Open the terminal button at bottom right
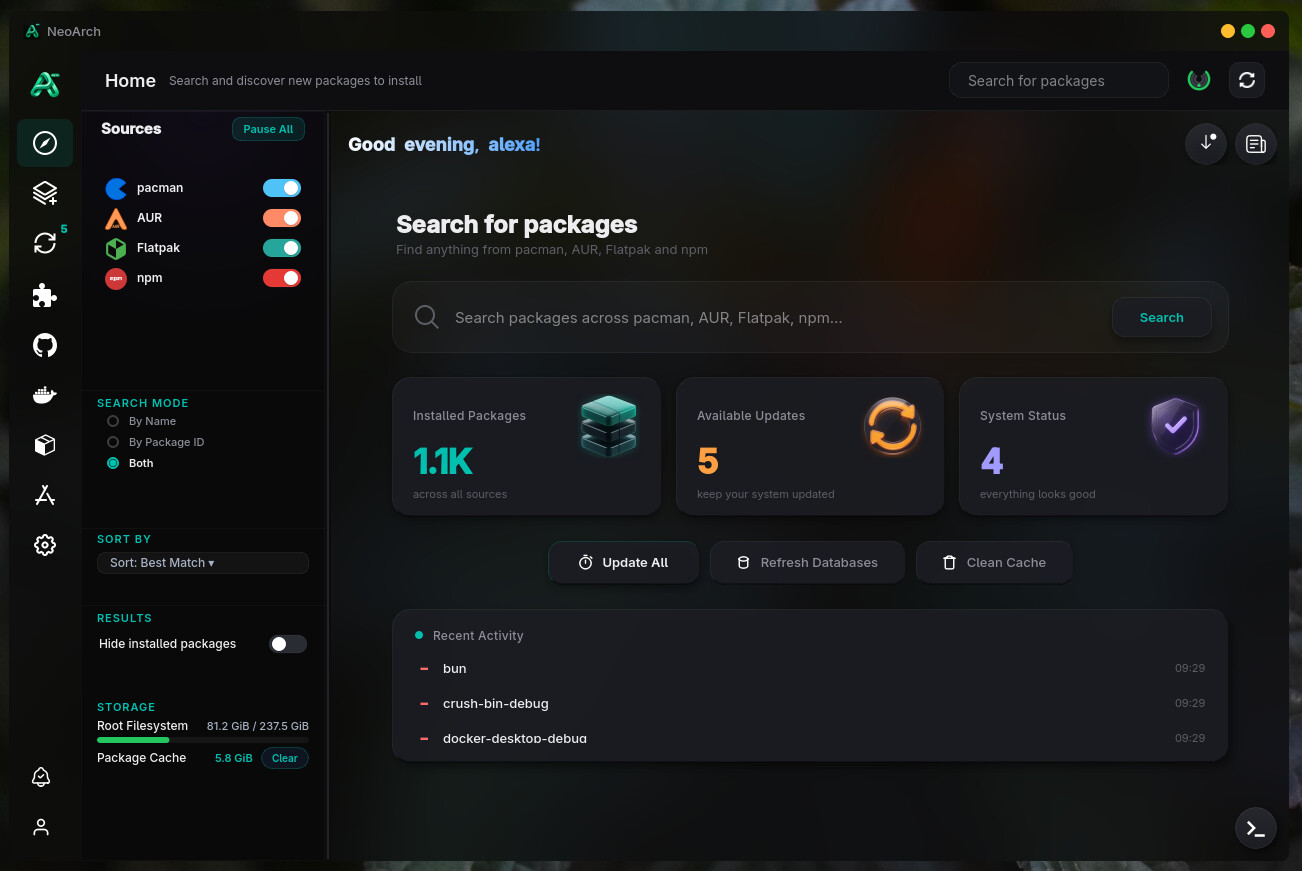Image resolution: width=1302 pixels, height=871 pixels. (x=1256, y=828)
